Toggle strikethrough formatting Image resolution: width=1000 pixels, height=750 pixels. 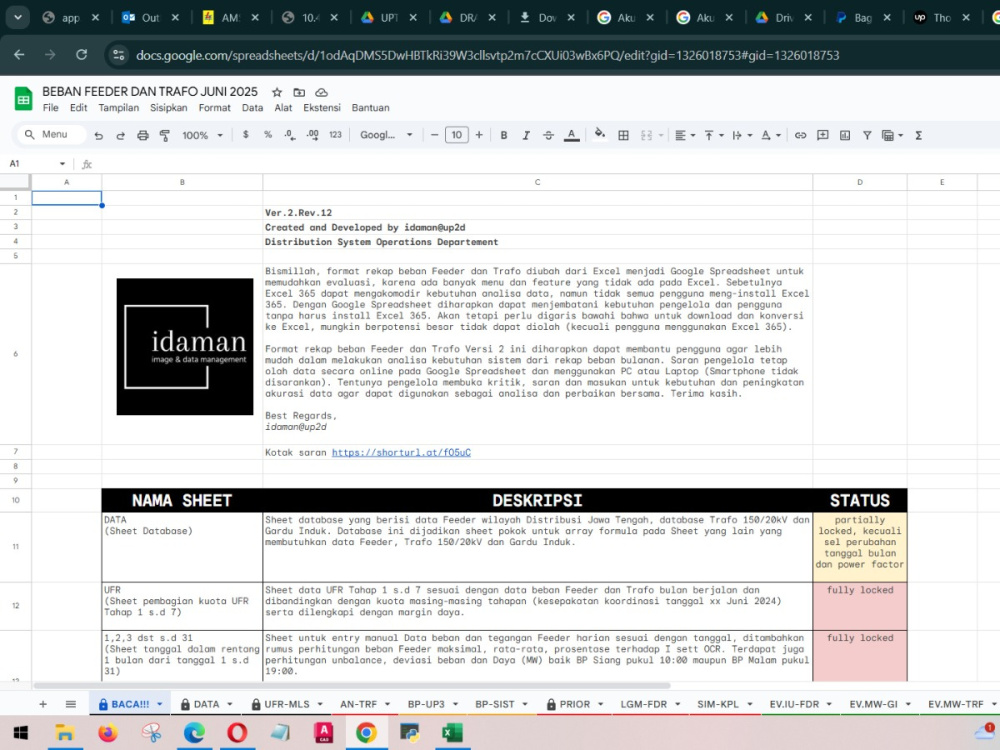(x=548, y=135)
